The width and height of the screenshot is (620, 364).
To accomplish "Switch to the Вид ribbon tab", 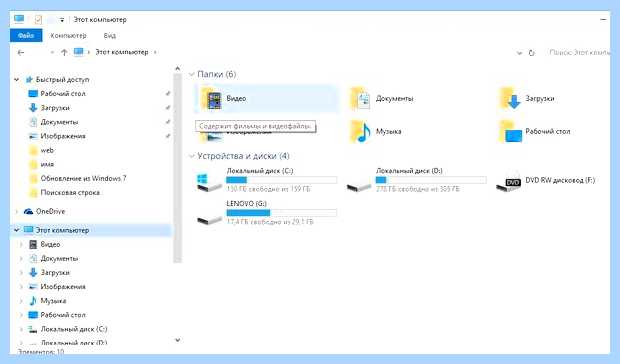I will [110, 36].
